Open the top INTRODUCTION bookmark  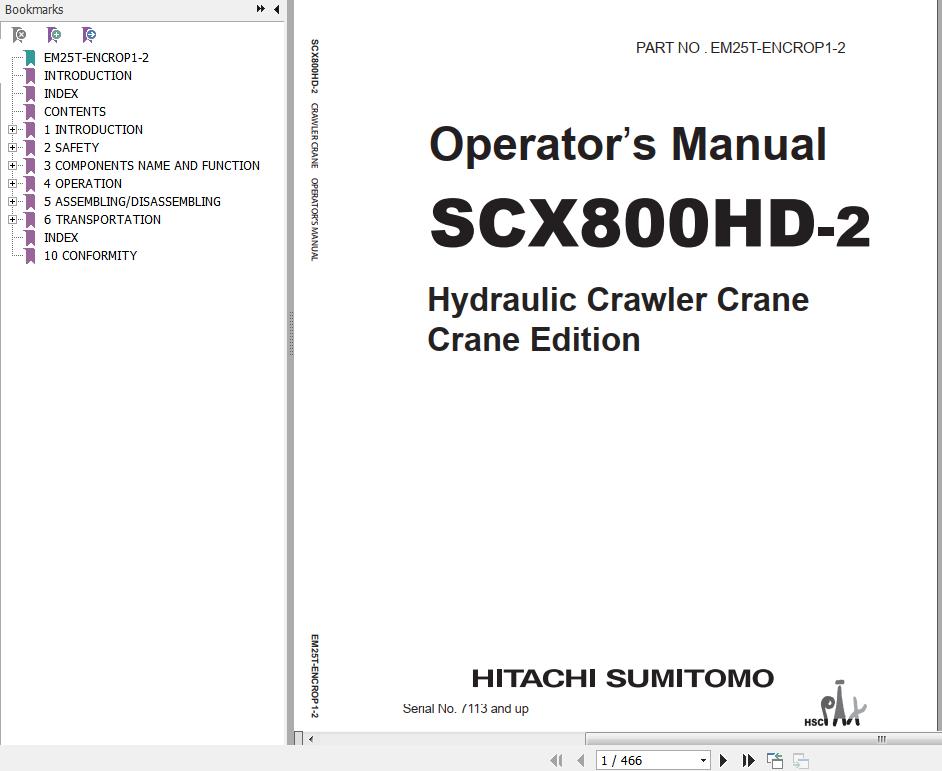(x=88, y=76)
